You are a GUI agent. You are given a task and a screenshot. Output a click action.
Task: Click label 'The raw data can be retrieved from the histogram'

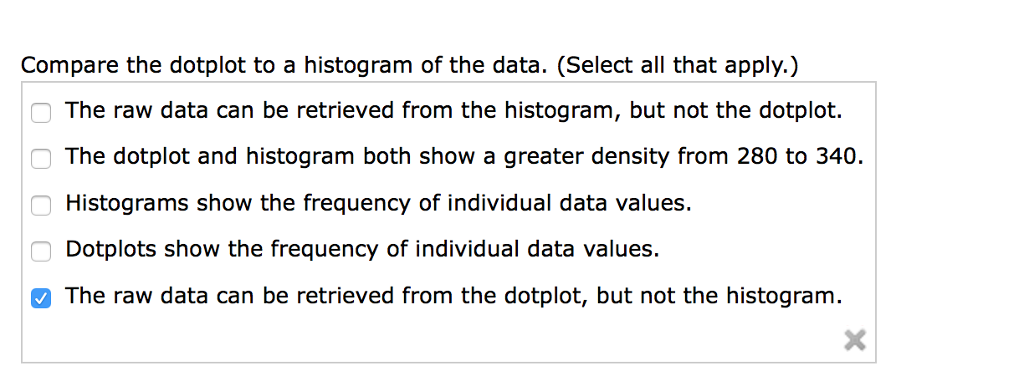(x=454, y=111)
